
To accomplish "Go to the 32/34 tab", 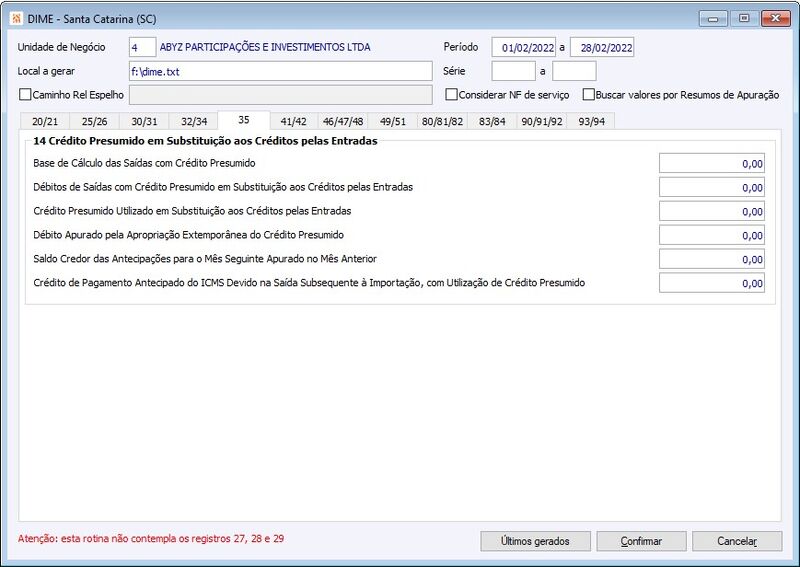I will coord(194,121).
